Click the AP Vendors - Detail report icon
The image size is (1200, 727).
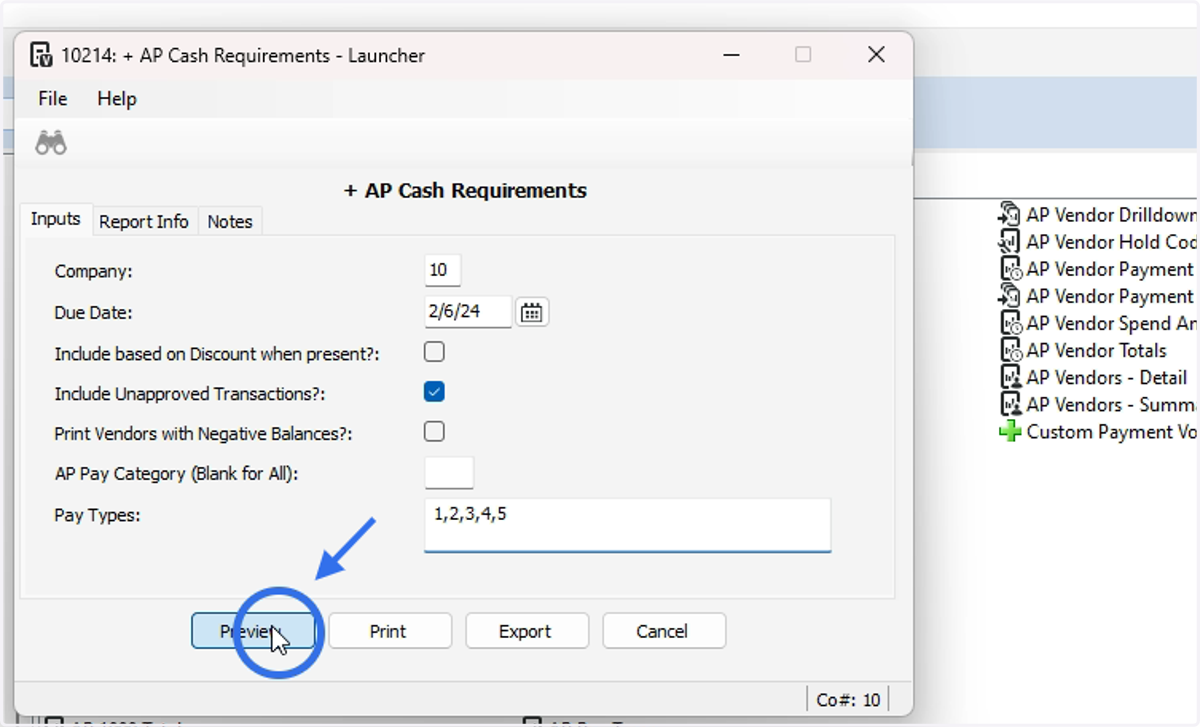click(1010, 377)
